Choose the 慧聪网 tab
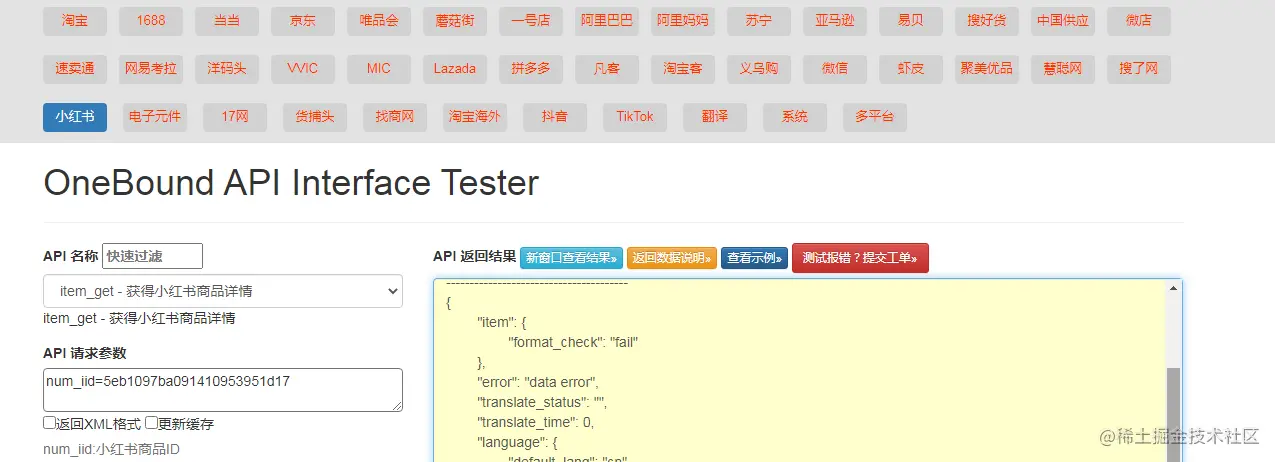Screen dimensions: 1275x462 tap(1063, 69)
